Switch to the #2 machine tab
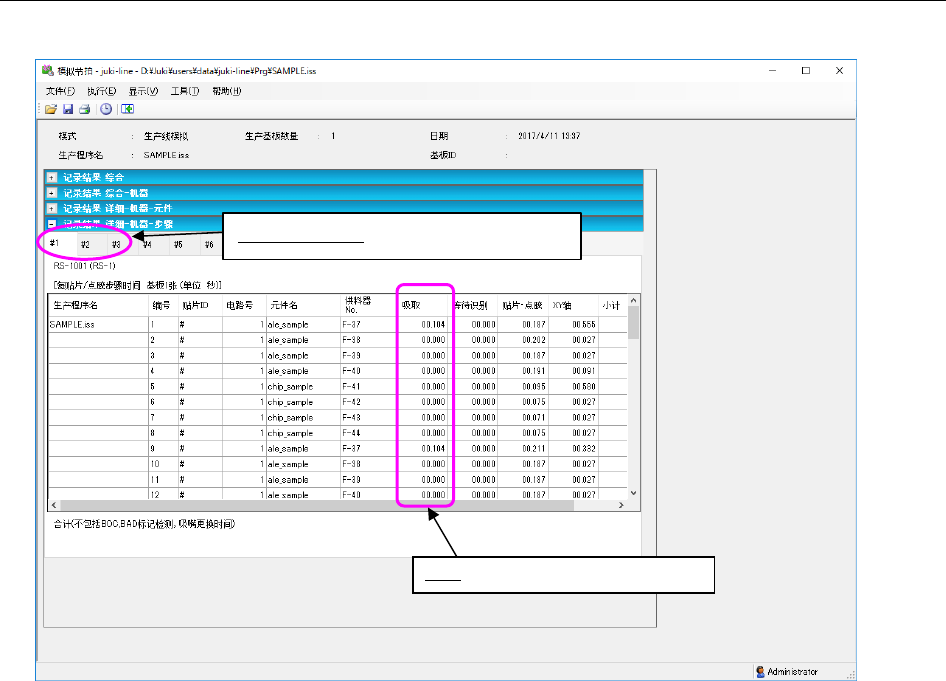Viewport: 946px width, 681px height. 86,244
